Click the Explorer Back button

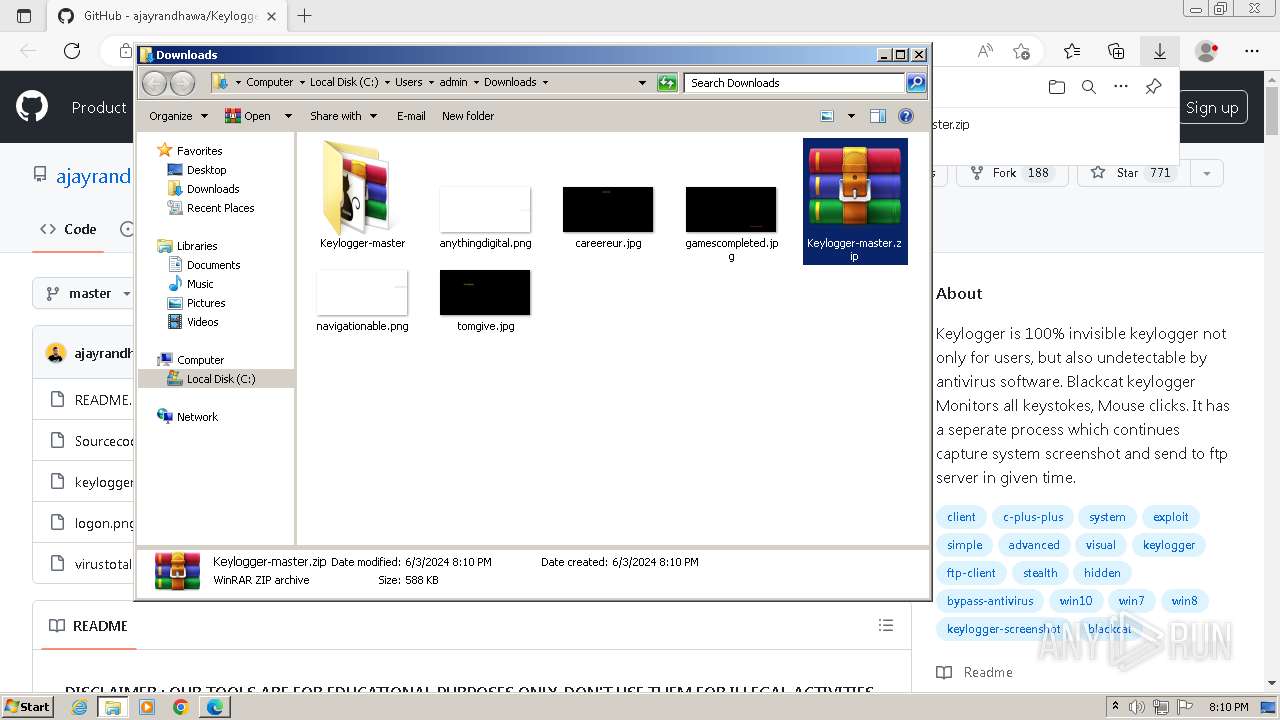pos(155,83)
